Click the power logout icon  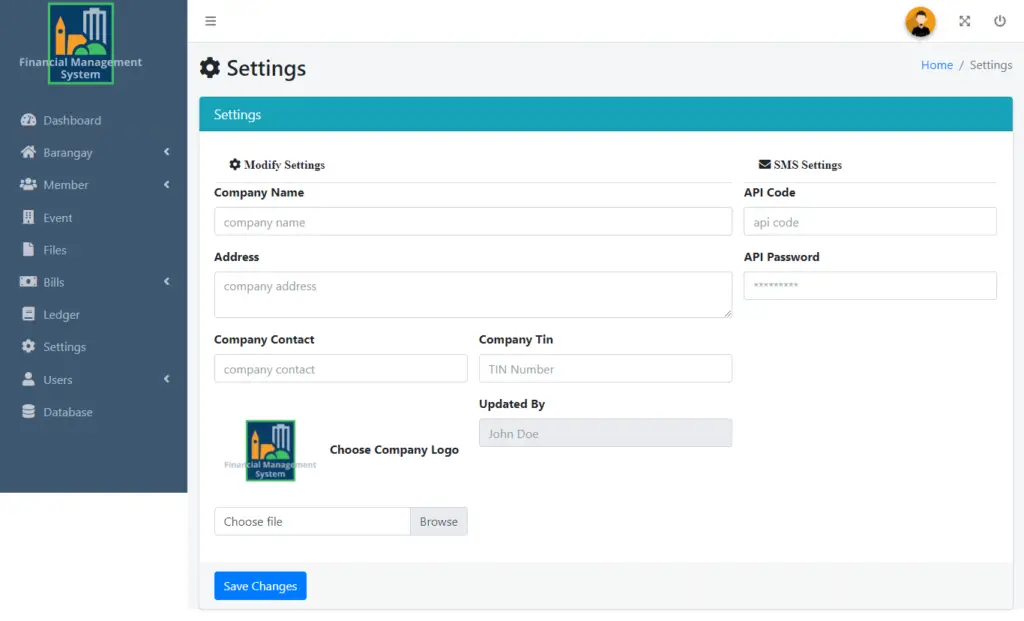[1000, 20]
